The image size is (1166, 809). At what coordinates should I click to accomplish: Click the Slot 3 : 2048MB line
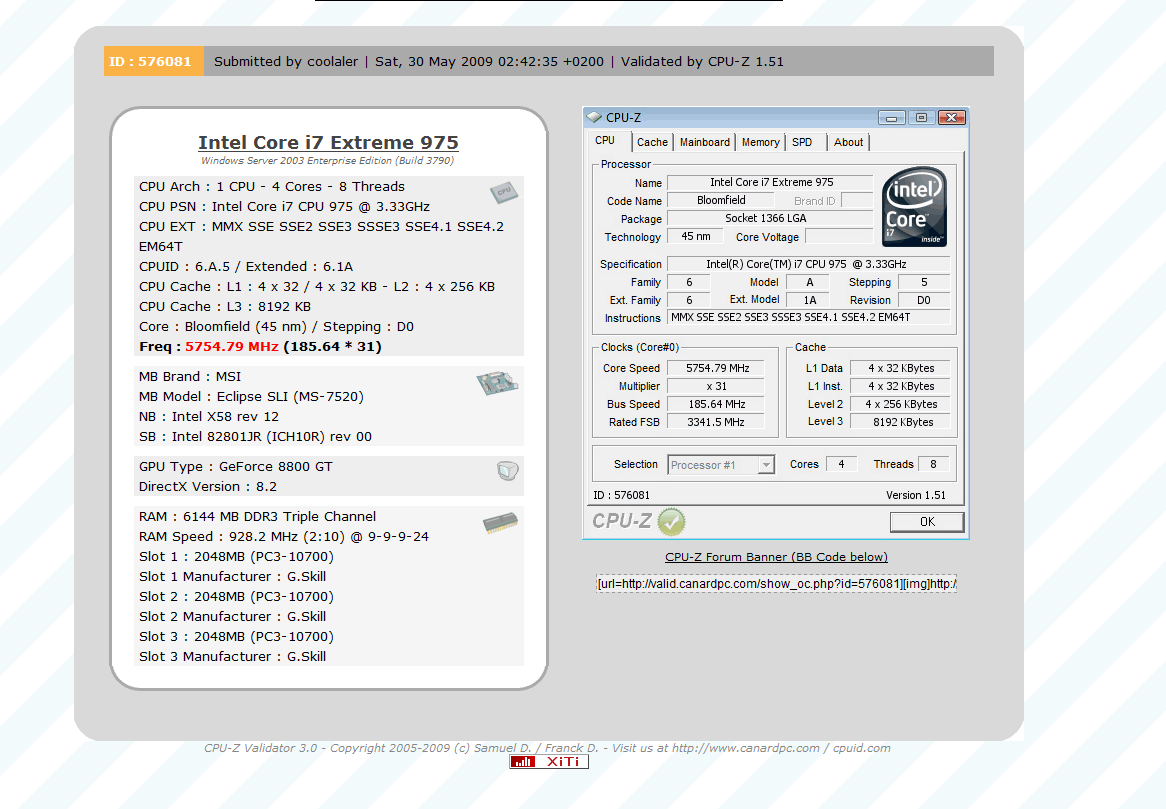236,636
